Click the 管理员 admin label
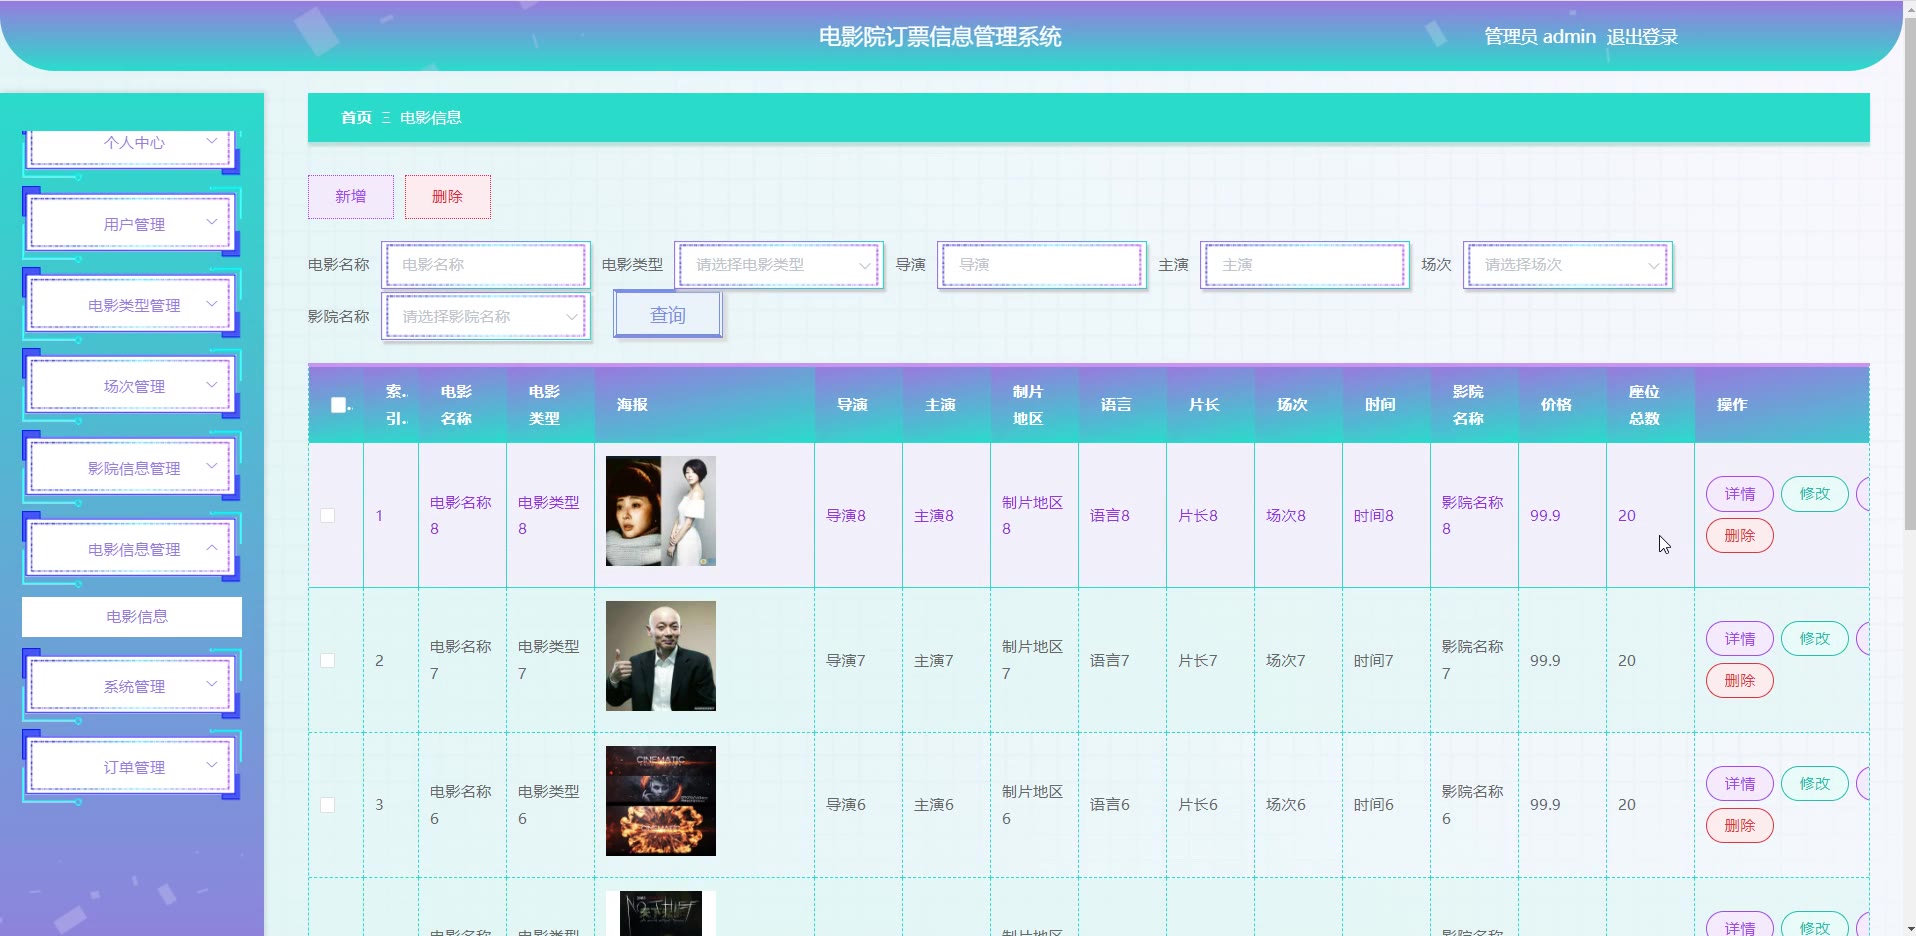This screenshot has height=936, width=1916. pos(1540,37)
